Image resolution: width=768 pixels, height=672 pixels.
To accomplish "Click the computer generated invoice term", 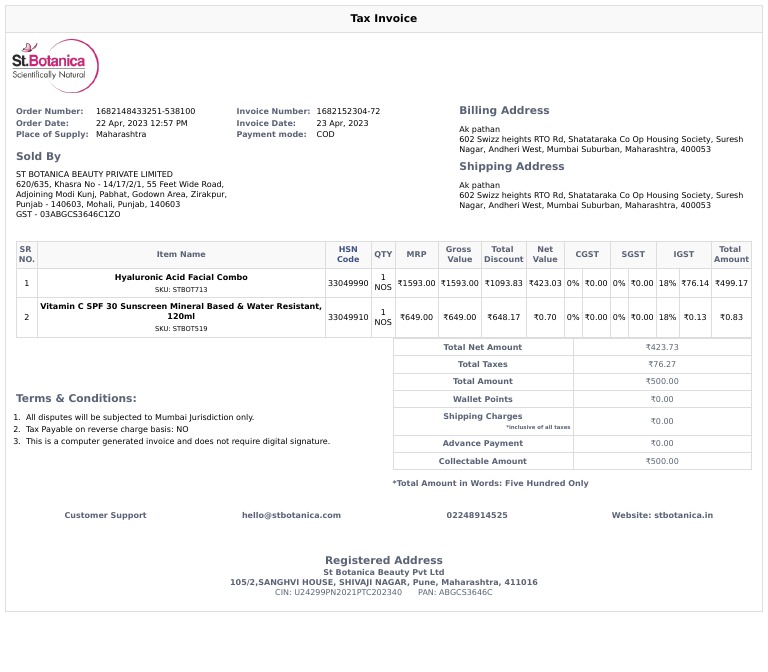I will click(x=178, y=441).
